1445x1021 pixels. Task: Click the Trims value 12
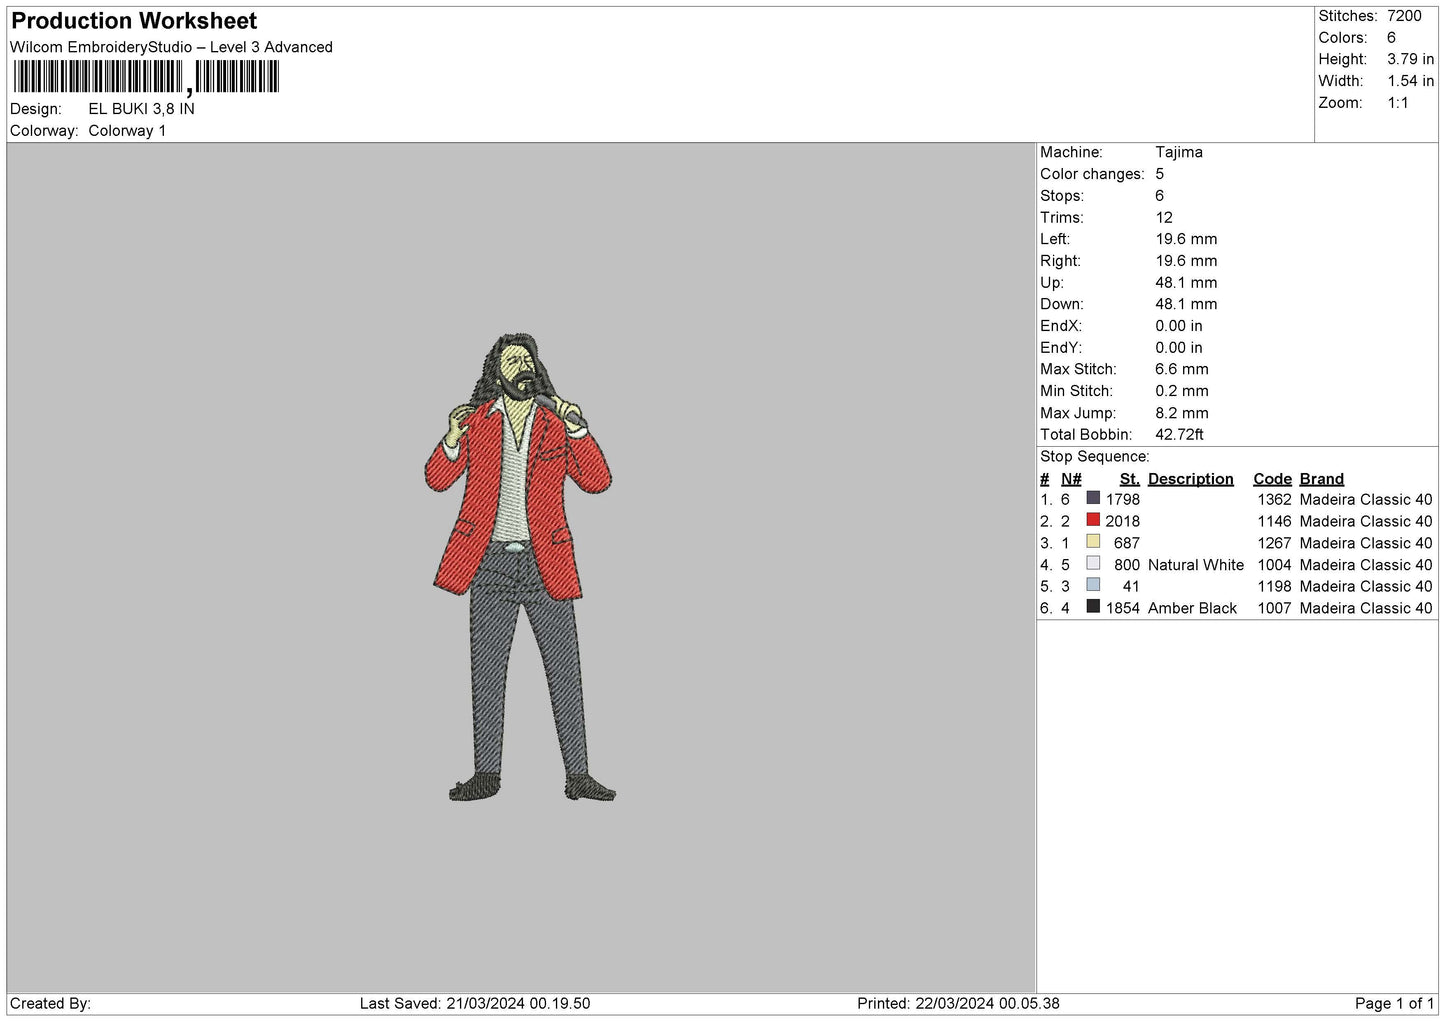(x=1164, y=217)
